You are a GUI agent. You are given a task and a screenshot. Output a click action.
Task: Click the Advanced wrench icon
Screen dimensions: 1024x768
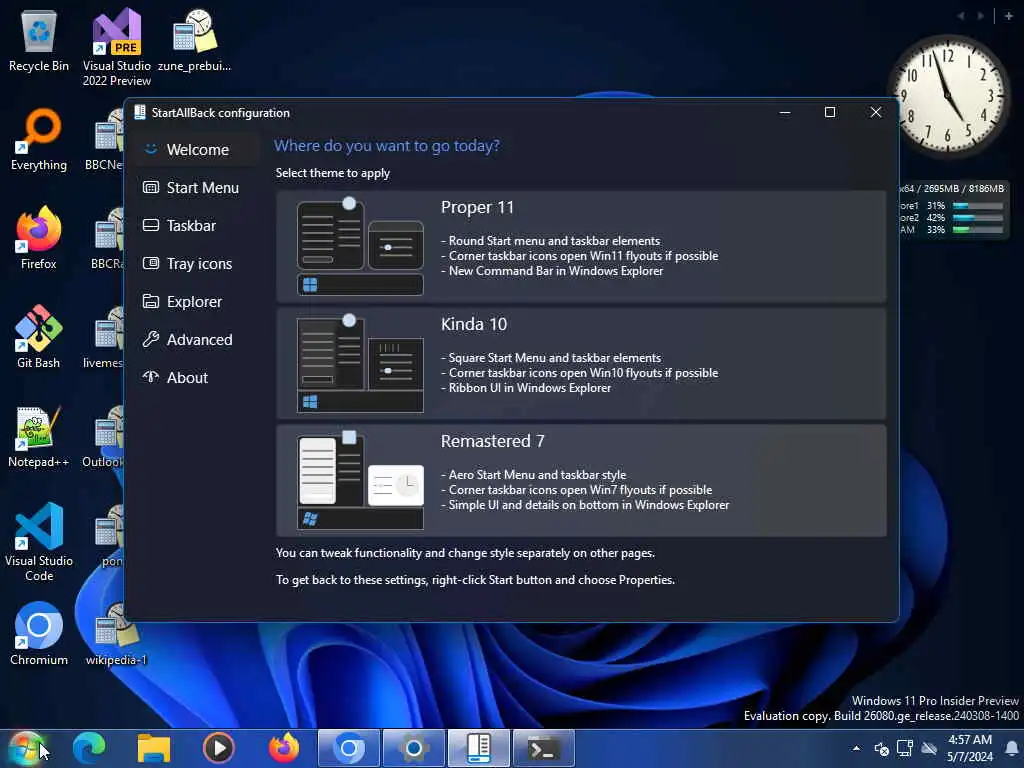[151, 339]
